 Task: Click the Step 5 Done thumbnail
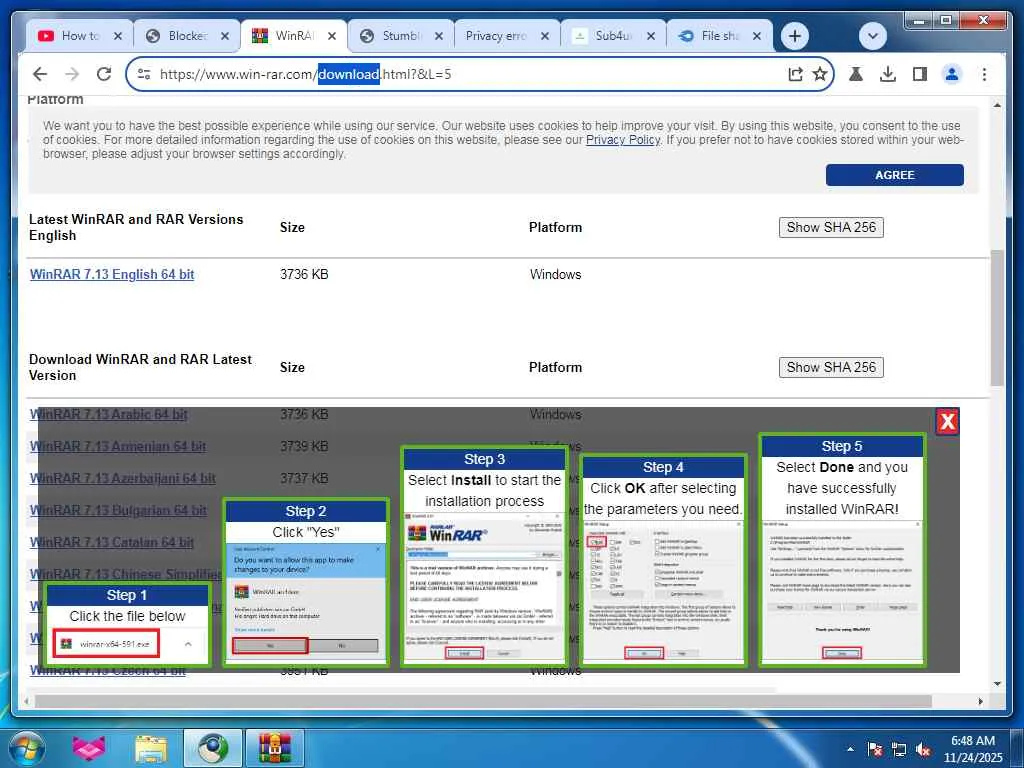click(842, 550)
